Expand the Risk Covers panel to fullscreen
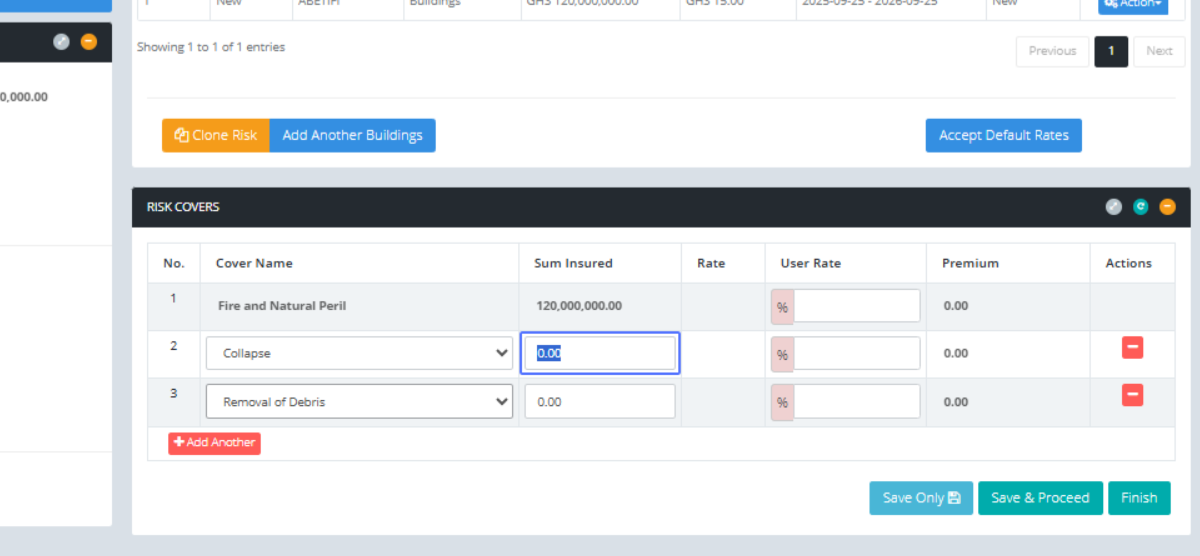Image resolution: width=1200 pixels, height=556 pixels. [x=1114, y=207]
